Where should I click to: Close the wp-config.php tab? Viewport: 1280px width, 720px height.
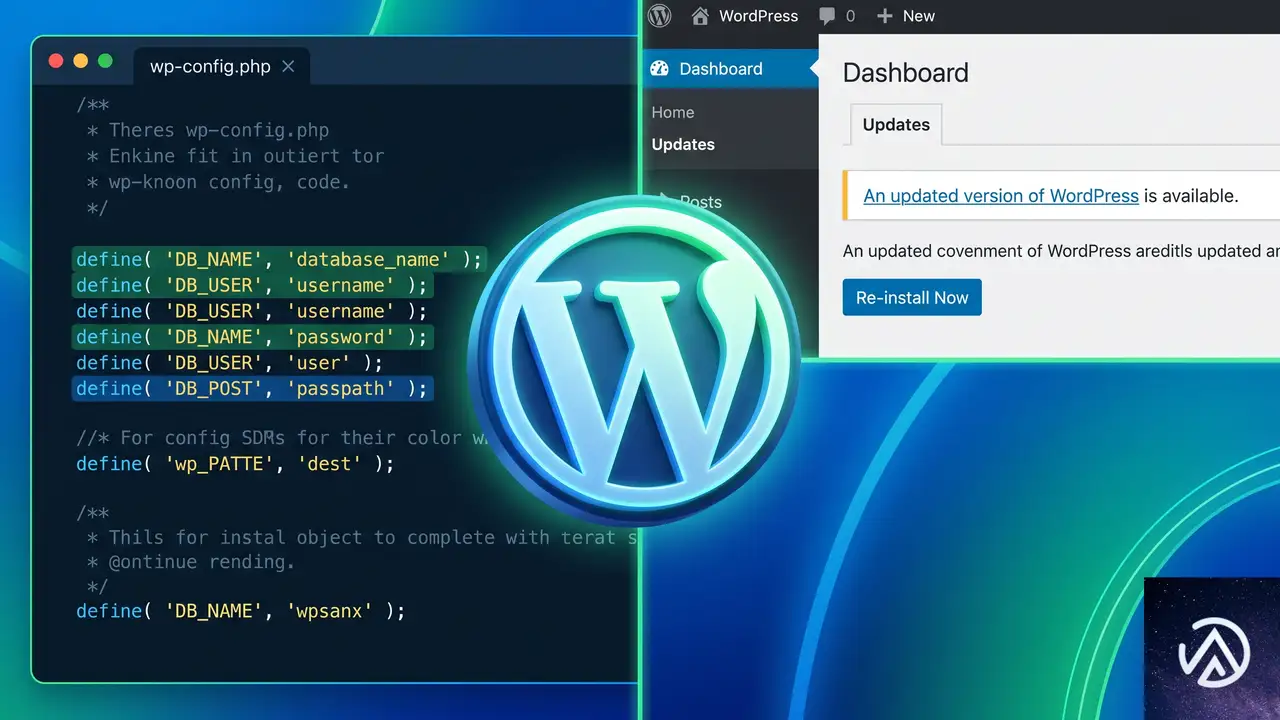click(288, 67)
